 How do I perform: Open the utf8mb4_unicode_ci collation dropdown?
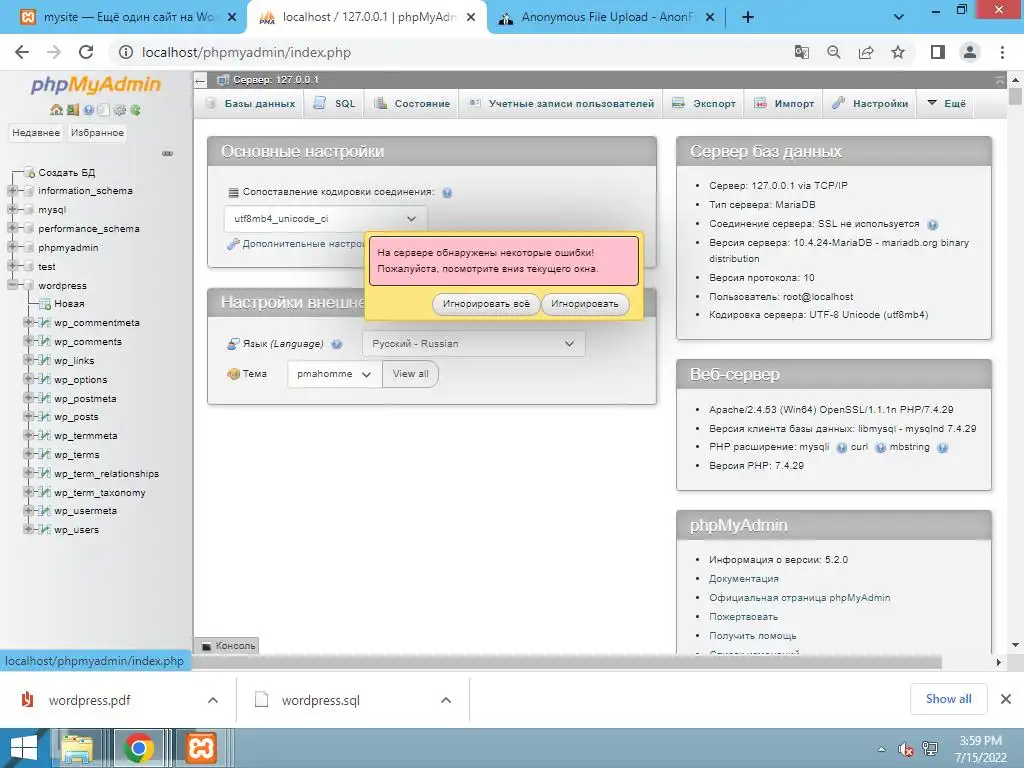pyautogui.click(x=326, y=219)
